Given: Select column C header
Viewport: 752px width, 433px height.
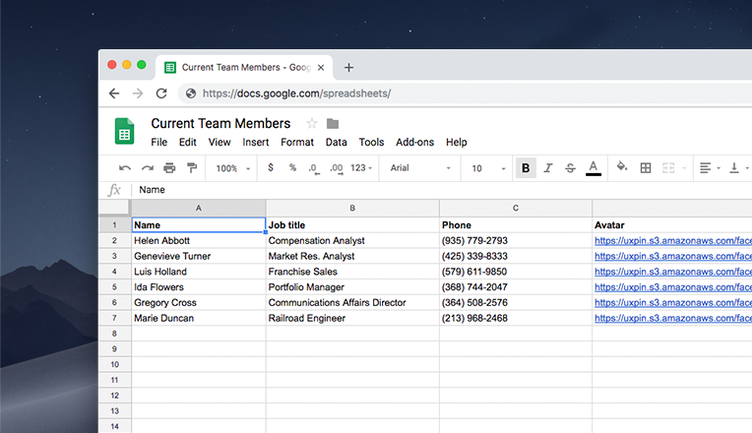Looking at the screenshot, I should pos(516,208).
